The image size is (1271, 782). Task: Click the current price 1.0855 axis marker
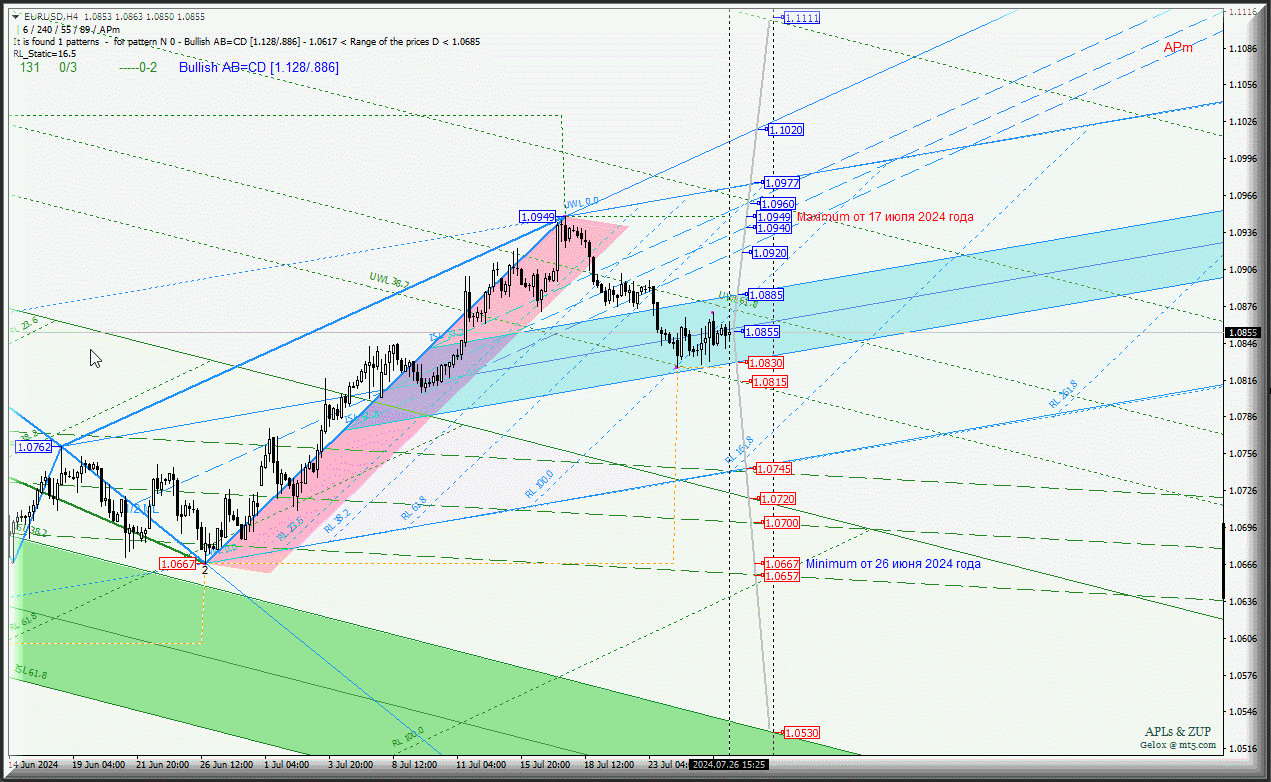coord(1243,332)
